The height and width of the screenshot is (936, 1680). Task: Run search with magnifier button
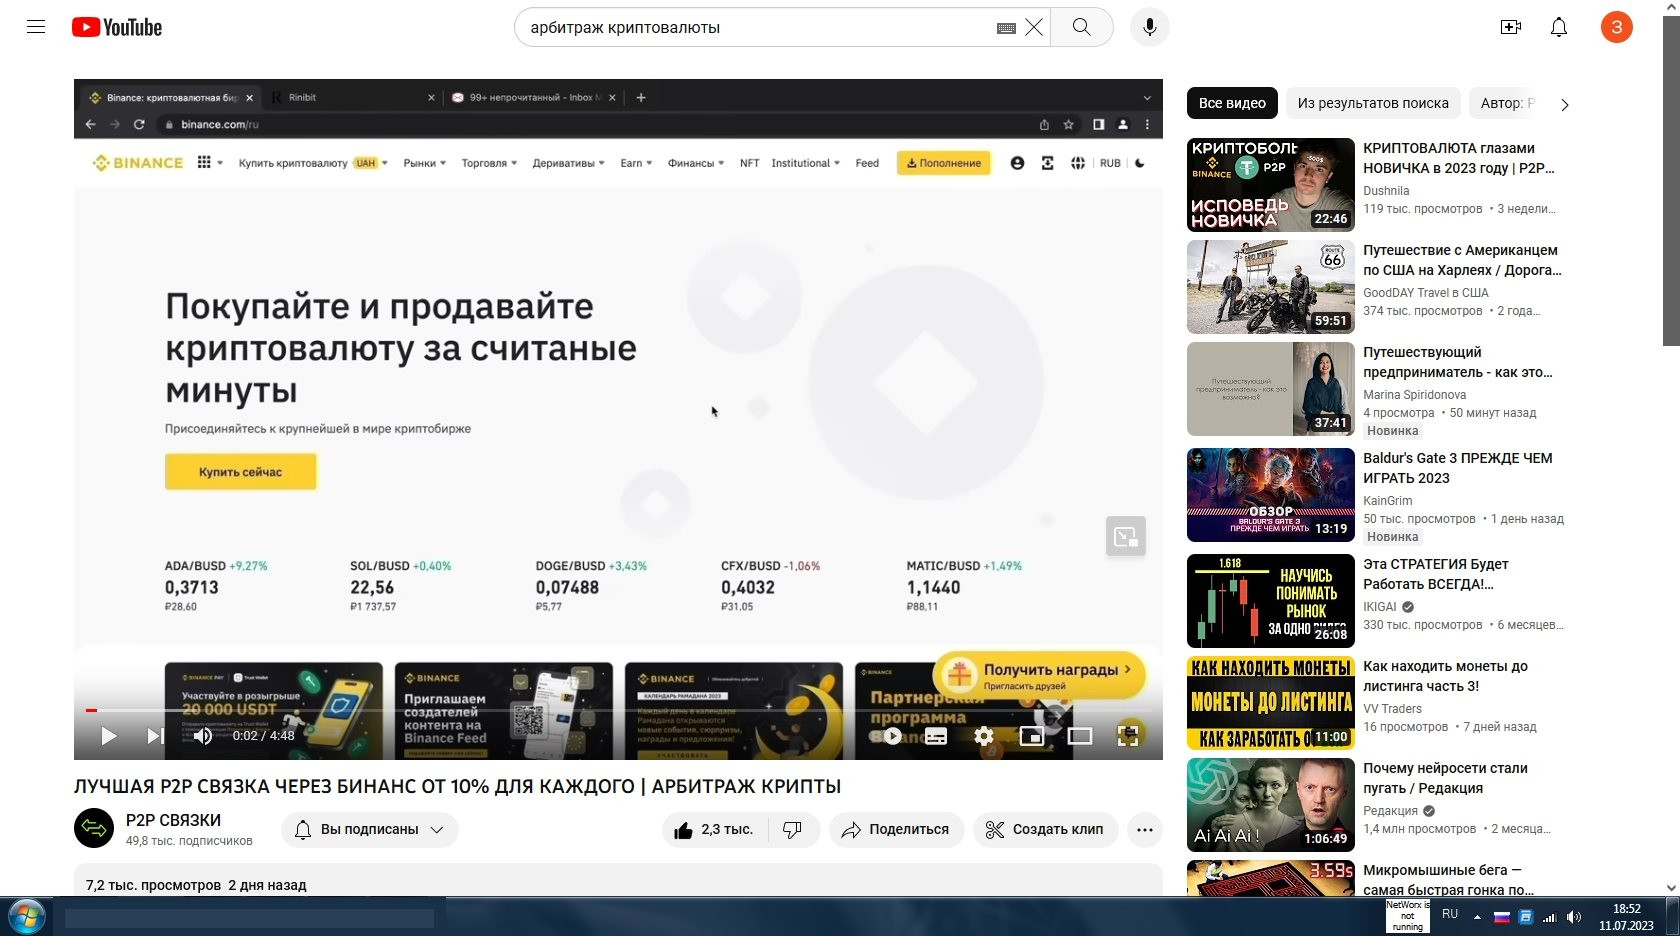pos(1082,27)
